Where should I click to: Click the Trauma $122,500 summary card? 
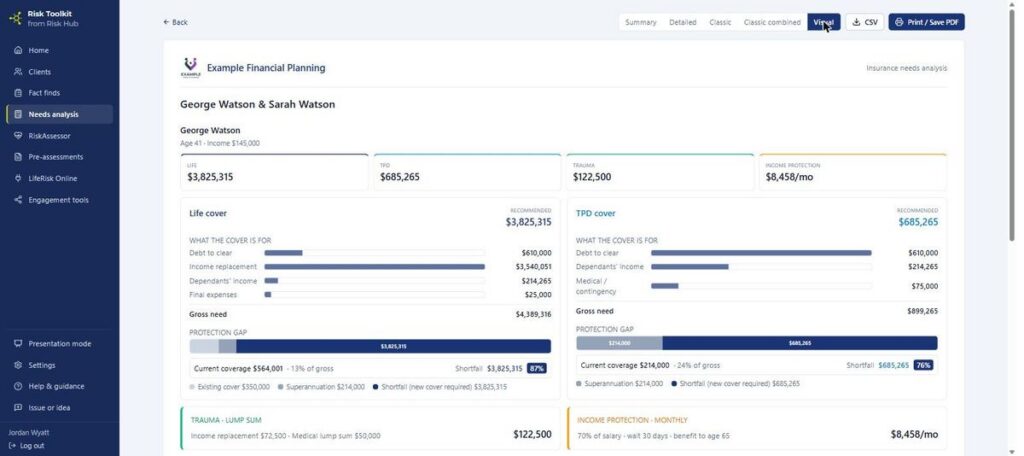(660, 172)
